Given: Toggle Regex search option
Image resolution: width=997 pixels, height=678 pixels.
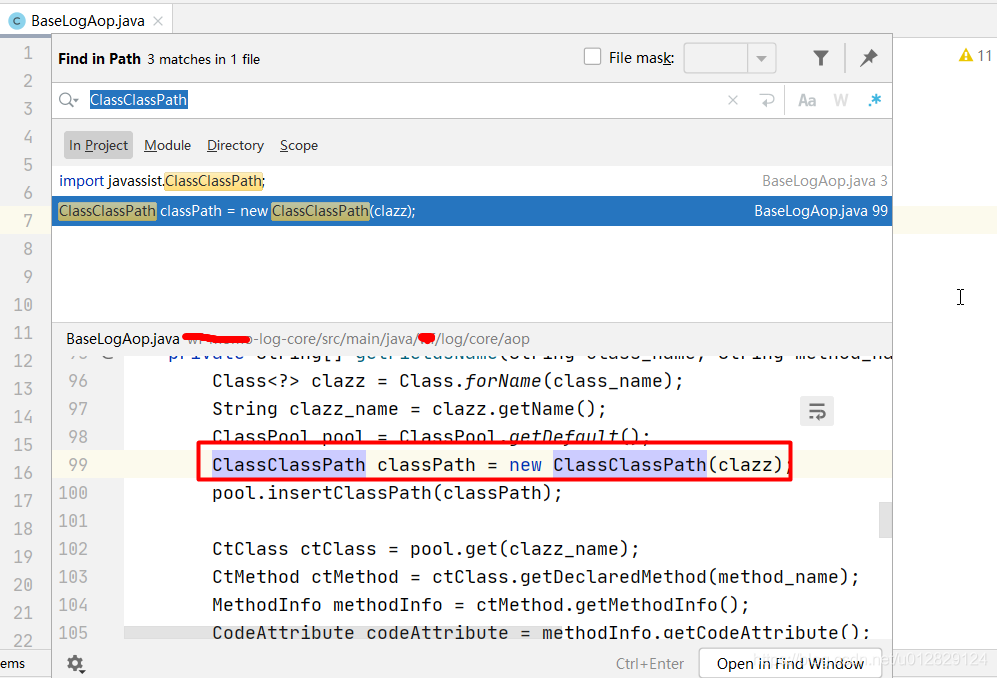Looking at the screenshot, I should tap(875, 100).
